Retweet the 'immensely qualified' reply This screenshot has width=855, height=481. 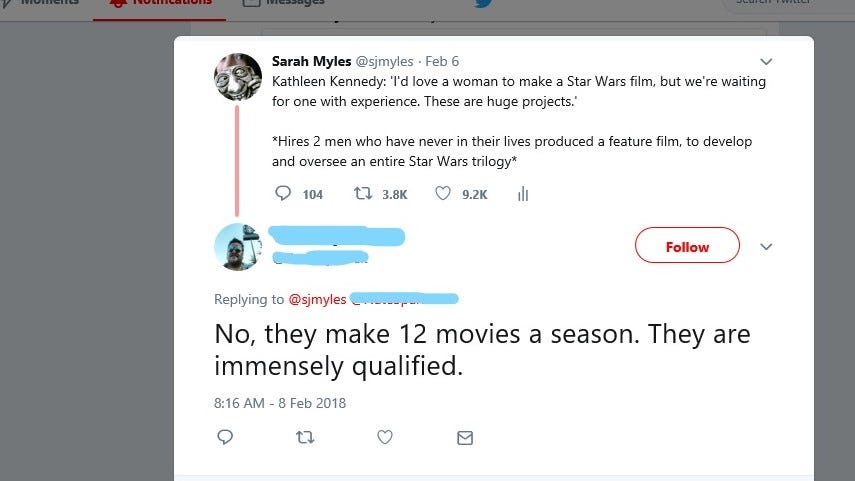pyautogui.click(x=305, y=437)
